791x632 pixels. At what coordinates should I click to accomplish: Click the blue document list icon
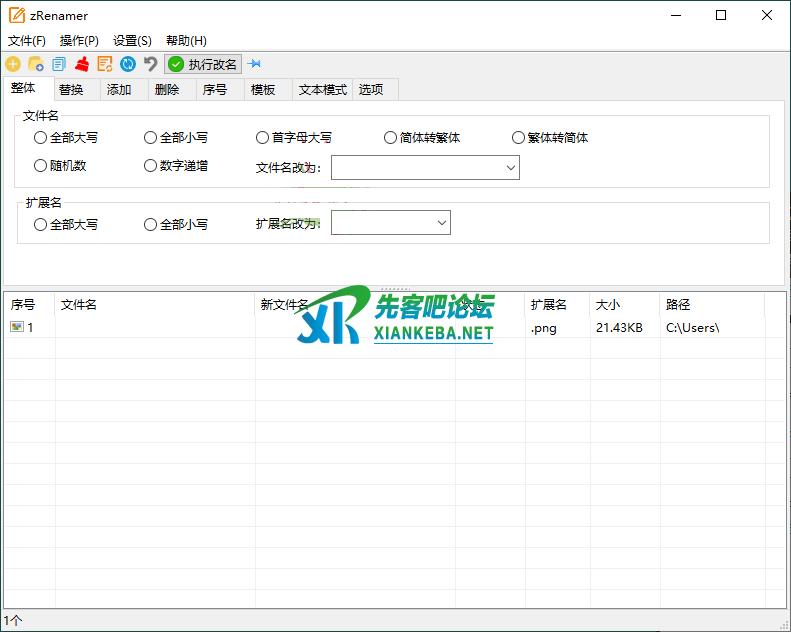click(59, 64)
